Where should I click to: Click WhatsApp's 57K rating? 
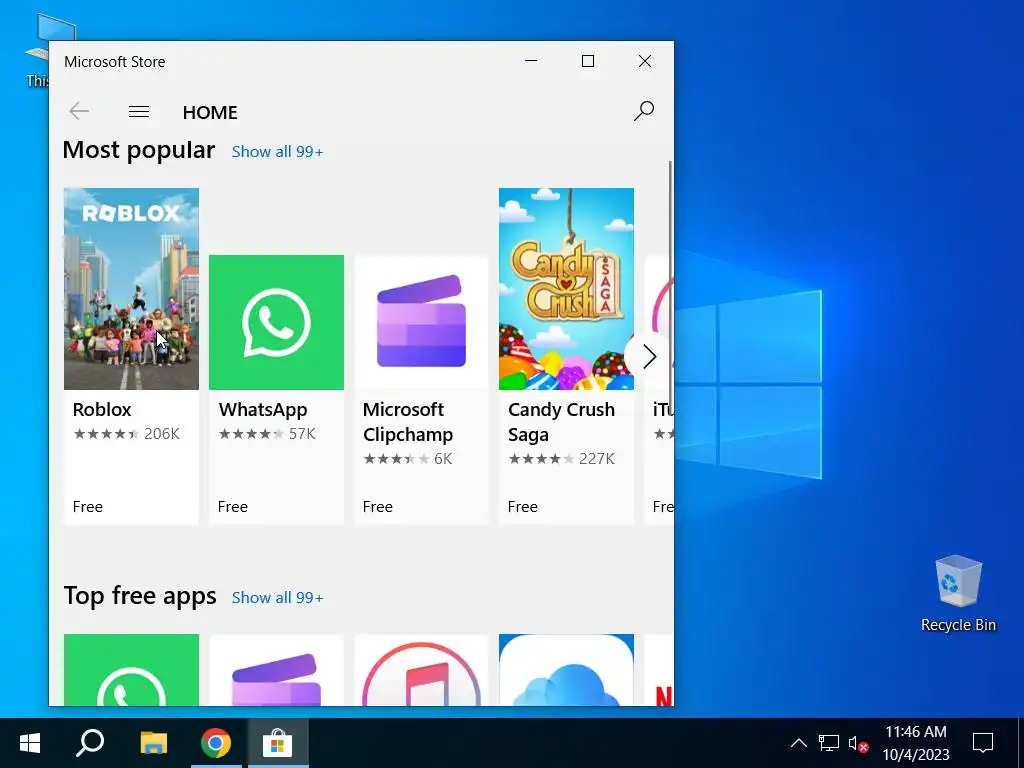click(267, 434)
